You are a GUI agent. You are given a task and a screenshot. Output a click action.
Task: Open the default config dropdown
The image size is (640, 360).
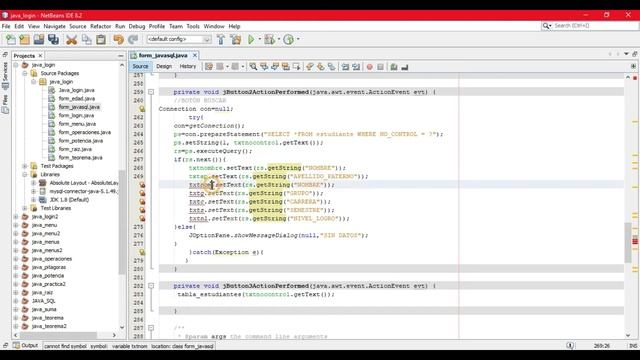(x=179, y=39)
